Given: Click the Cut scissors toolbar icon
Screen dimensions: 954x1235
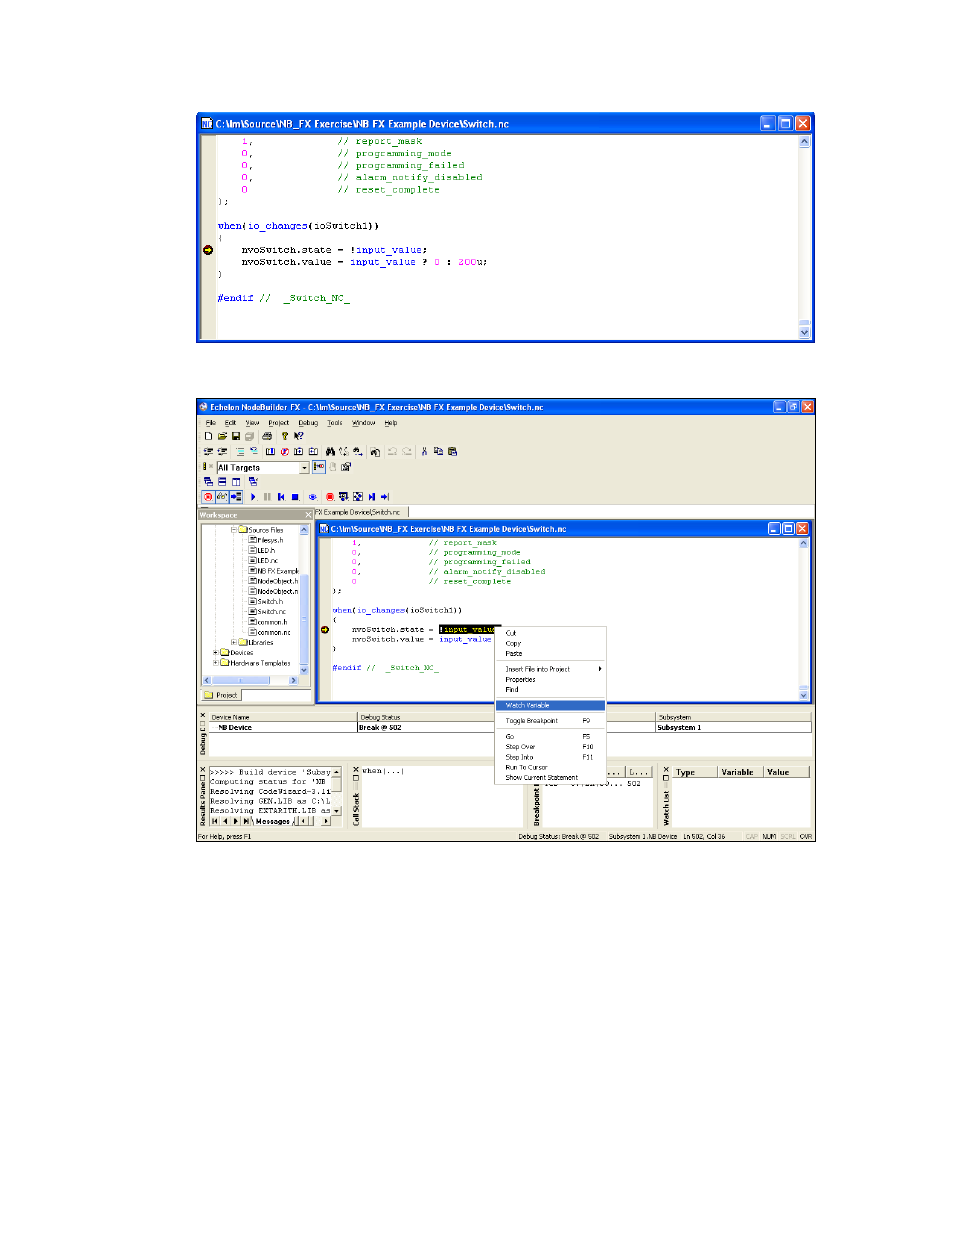Looking at the screenshot, I should [x=424, y=451].
